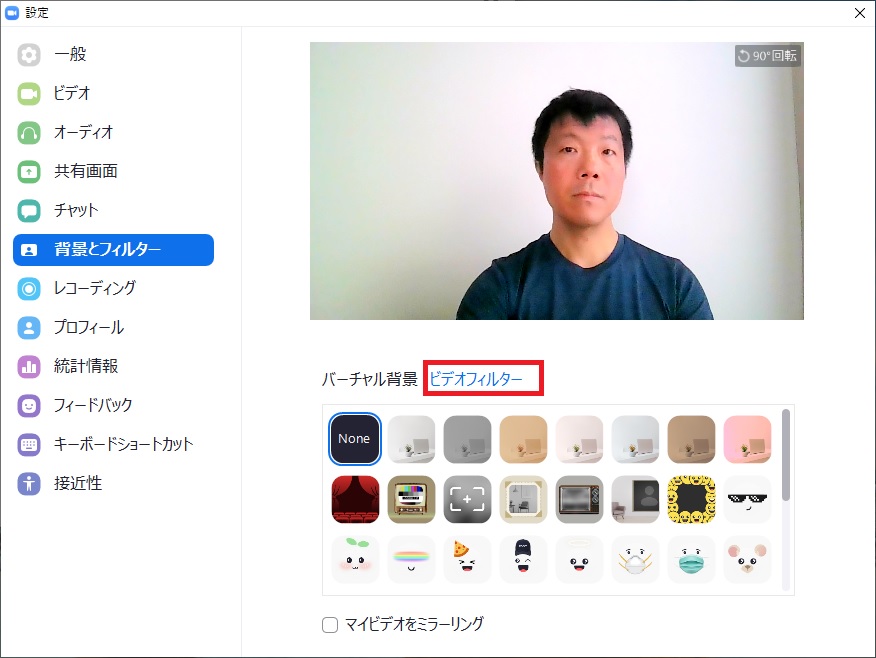Choose the retro TV color bars filter
876x658 pixels.
pyautogui.click(x=411, y=499)
